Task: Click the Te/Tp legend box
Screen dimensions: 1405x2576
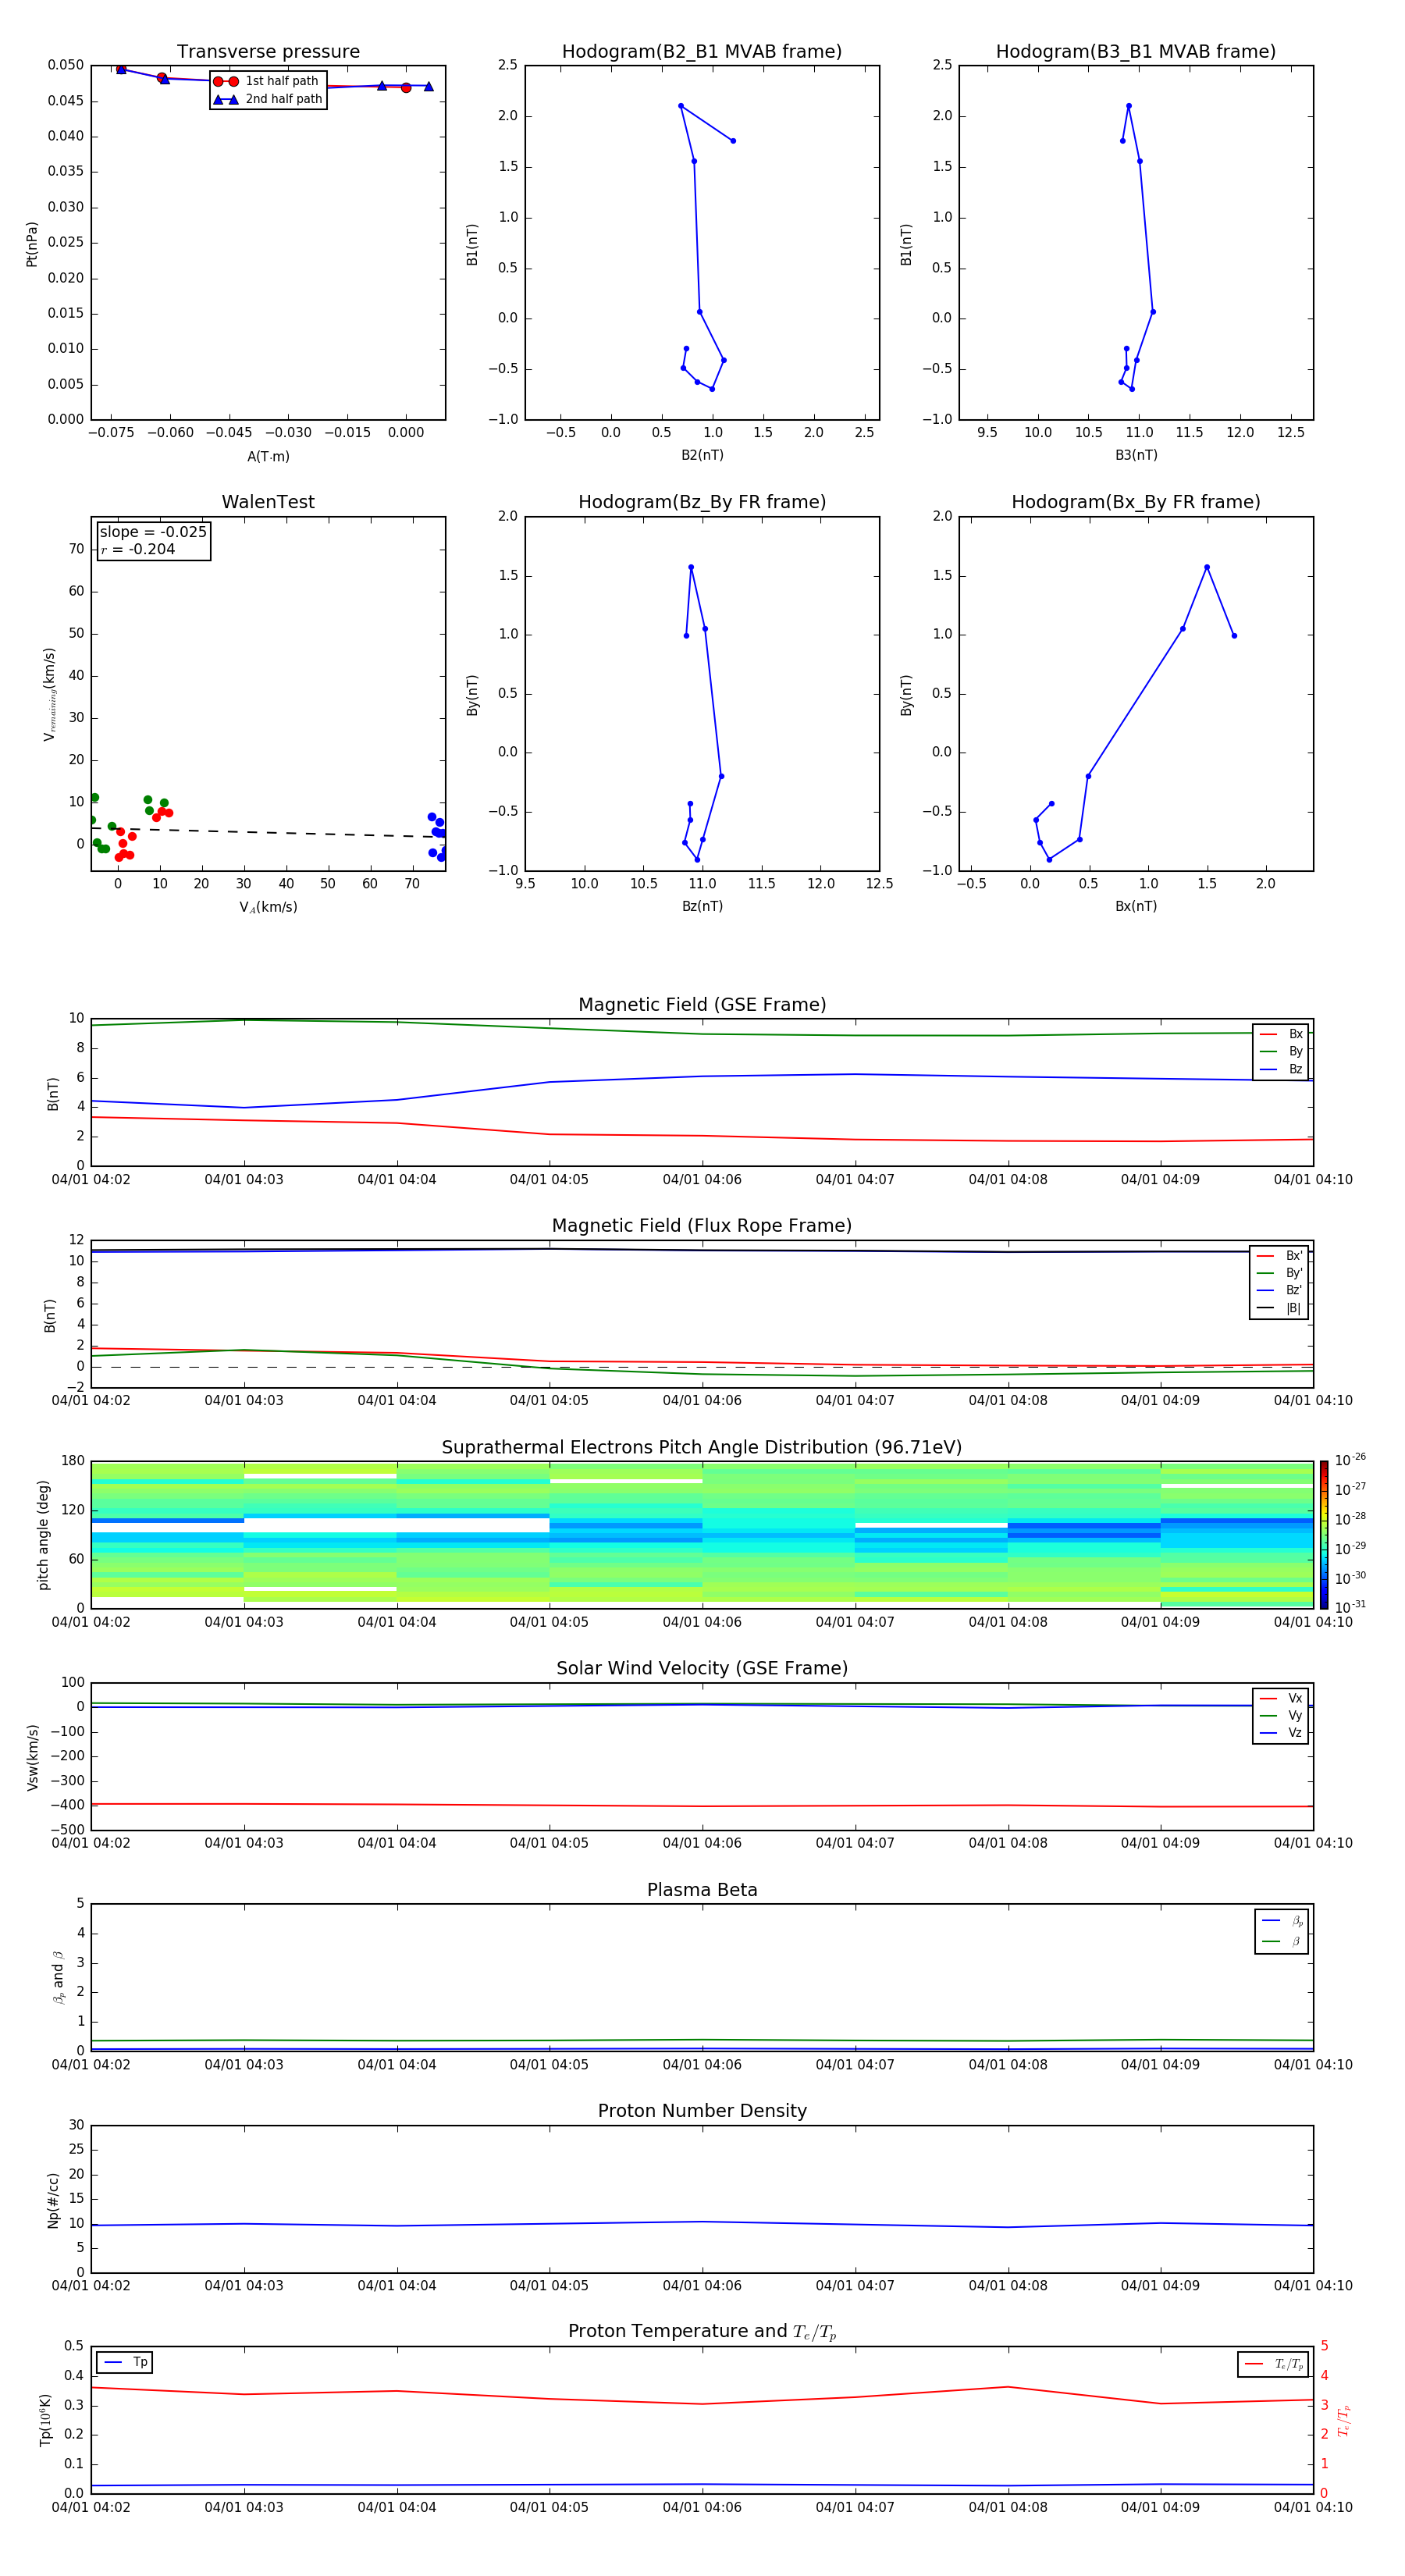Action: pyautogui.click(x=1273, y=2364)
